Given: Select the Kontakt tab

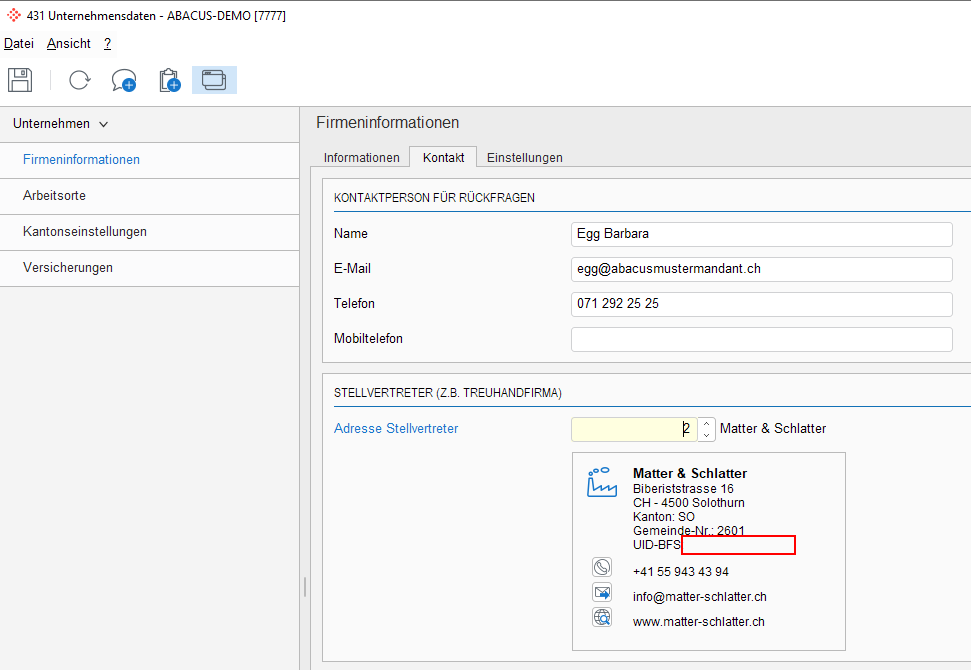Looking at the screenshot, I should click(443, 157).
